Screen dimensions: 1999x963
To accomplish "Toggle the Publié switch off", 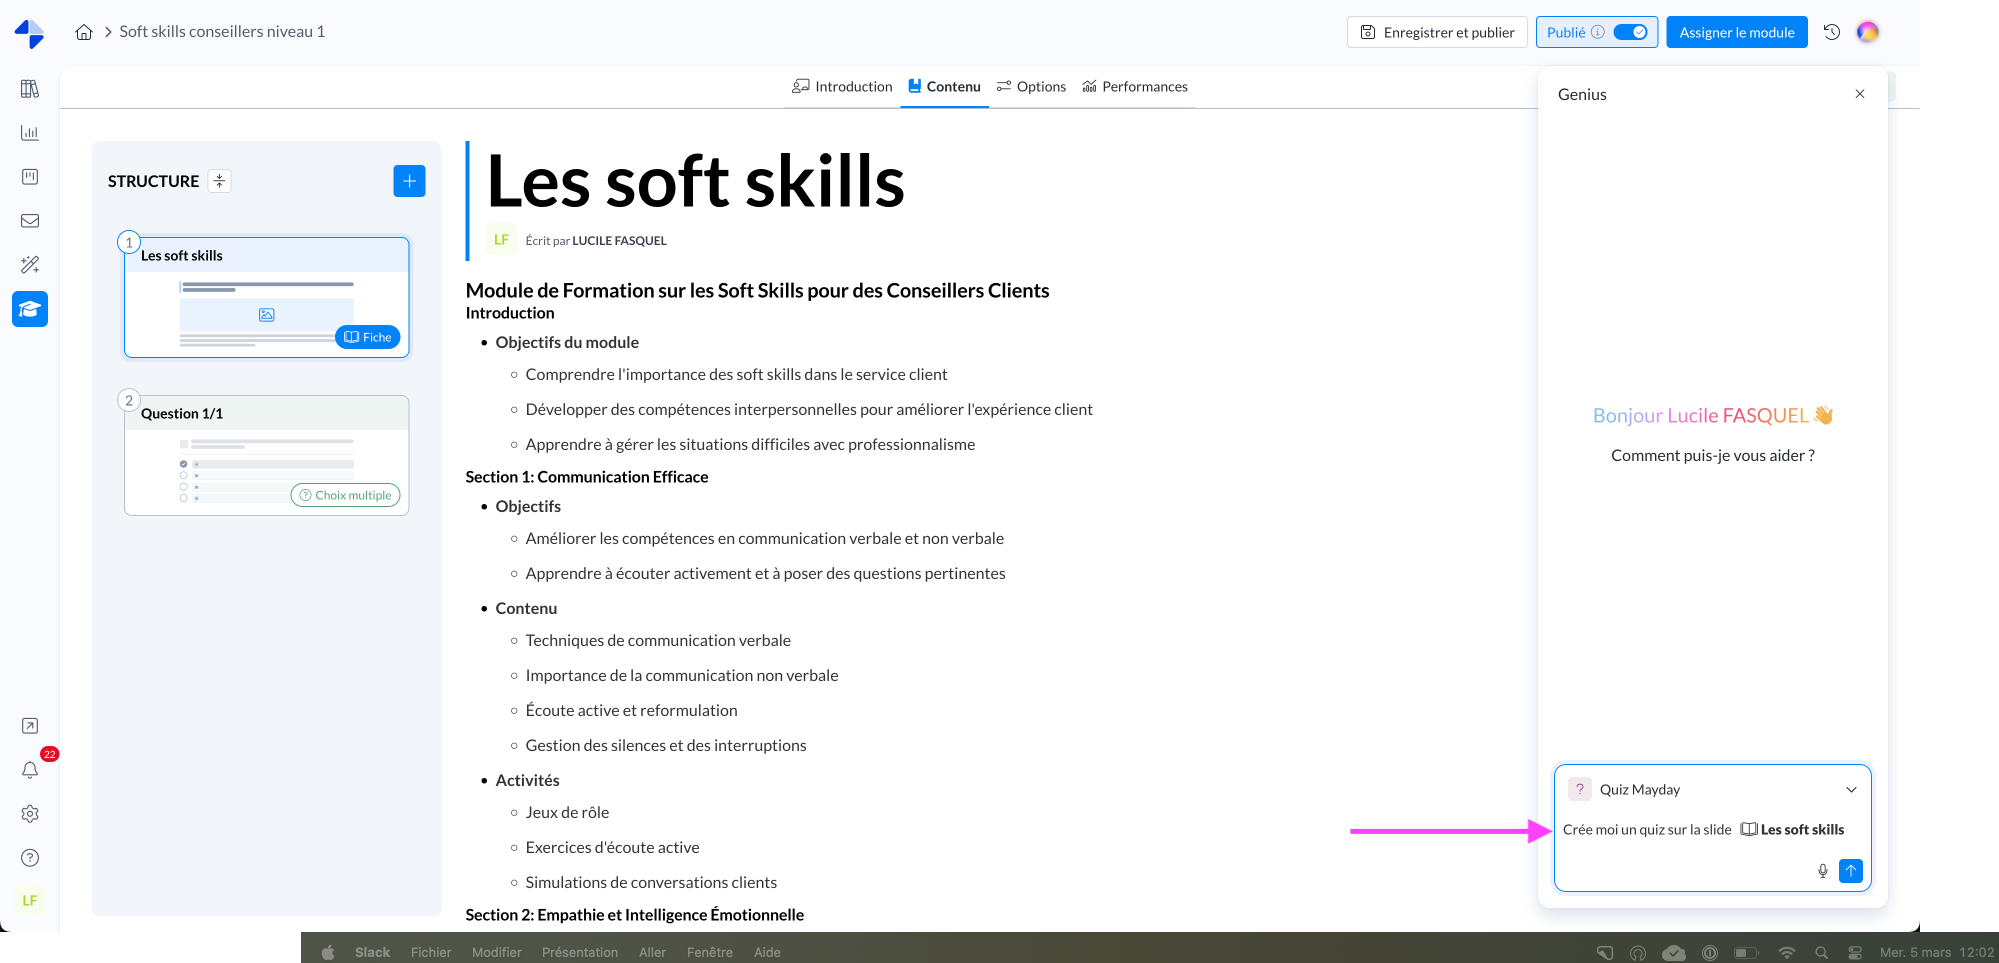I will (1630, 32).
